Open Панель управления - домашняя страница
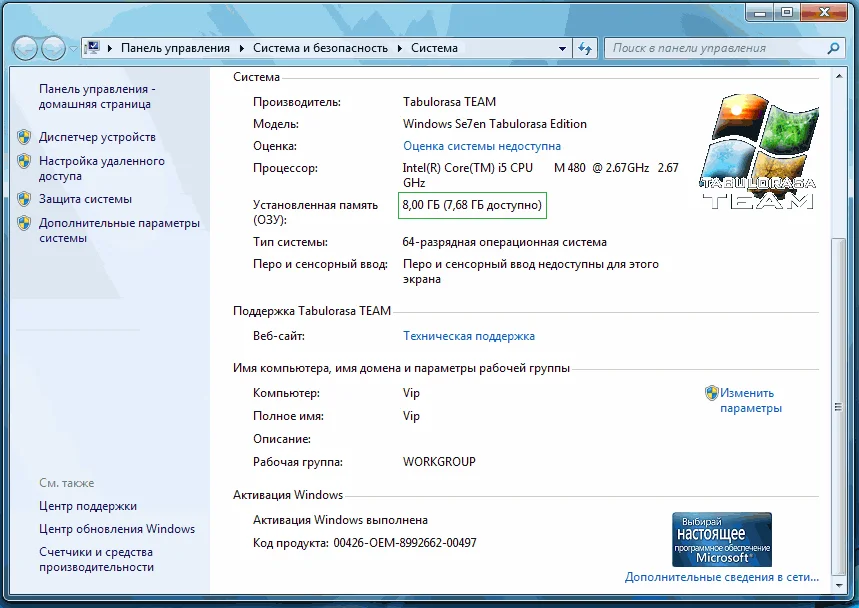The height and width of the screenshot is (608, 859). [97, 96]
